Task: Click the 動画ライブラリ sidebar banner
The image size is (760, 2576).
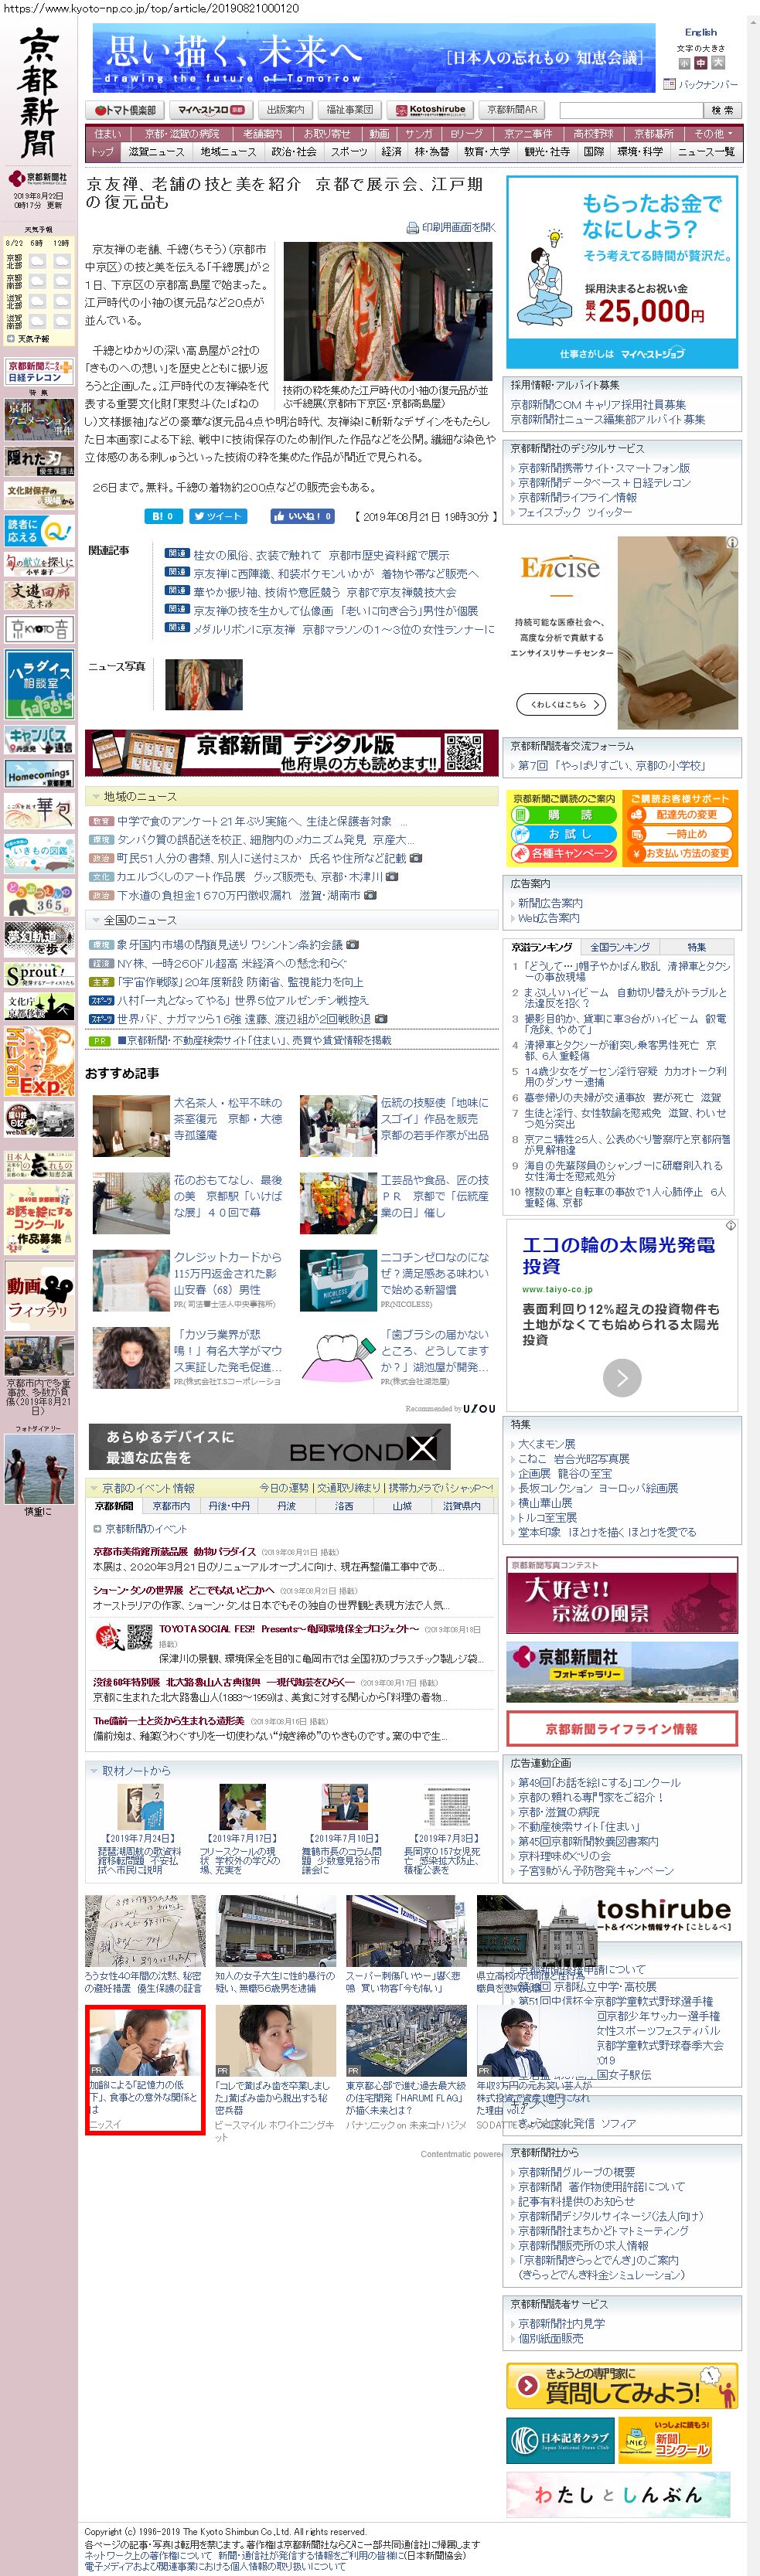Action: 39,1297
